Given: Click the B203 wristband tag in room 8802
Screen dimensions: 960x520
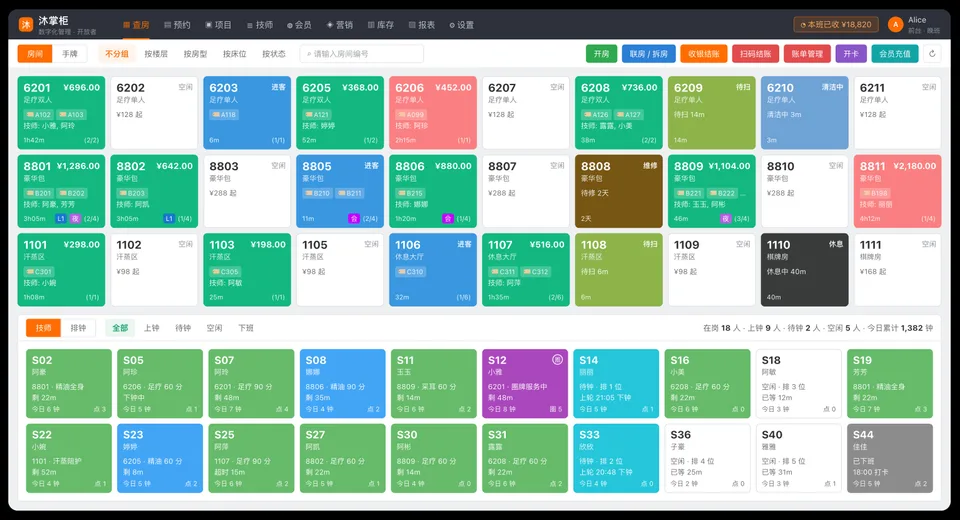Looking at the screenshot, I should click(x=132, y=193).
